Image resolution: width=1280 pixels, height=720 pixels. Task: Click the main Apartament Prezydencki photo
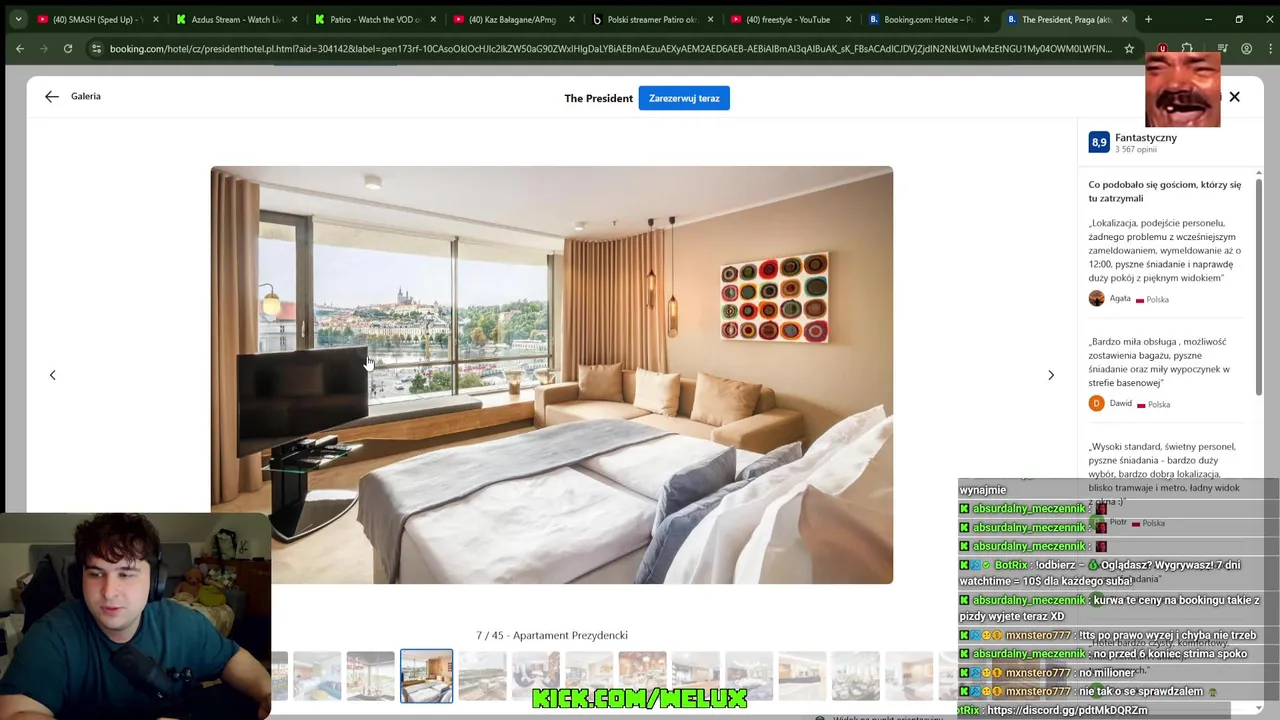pos(551,375)
